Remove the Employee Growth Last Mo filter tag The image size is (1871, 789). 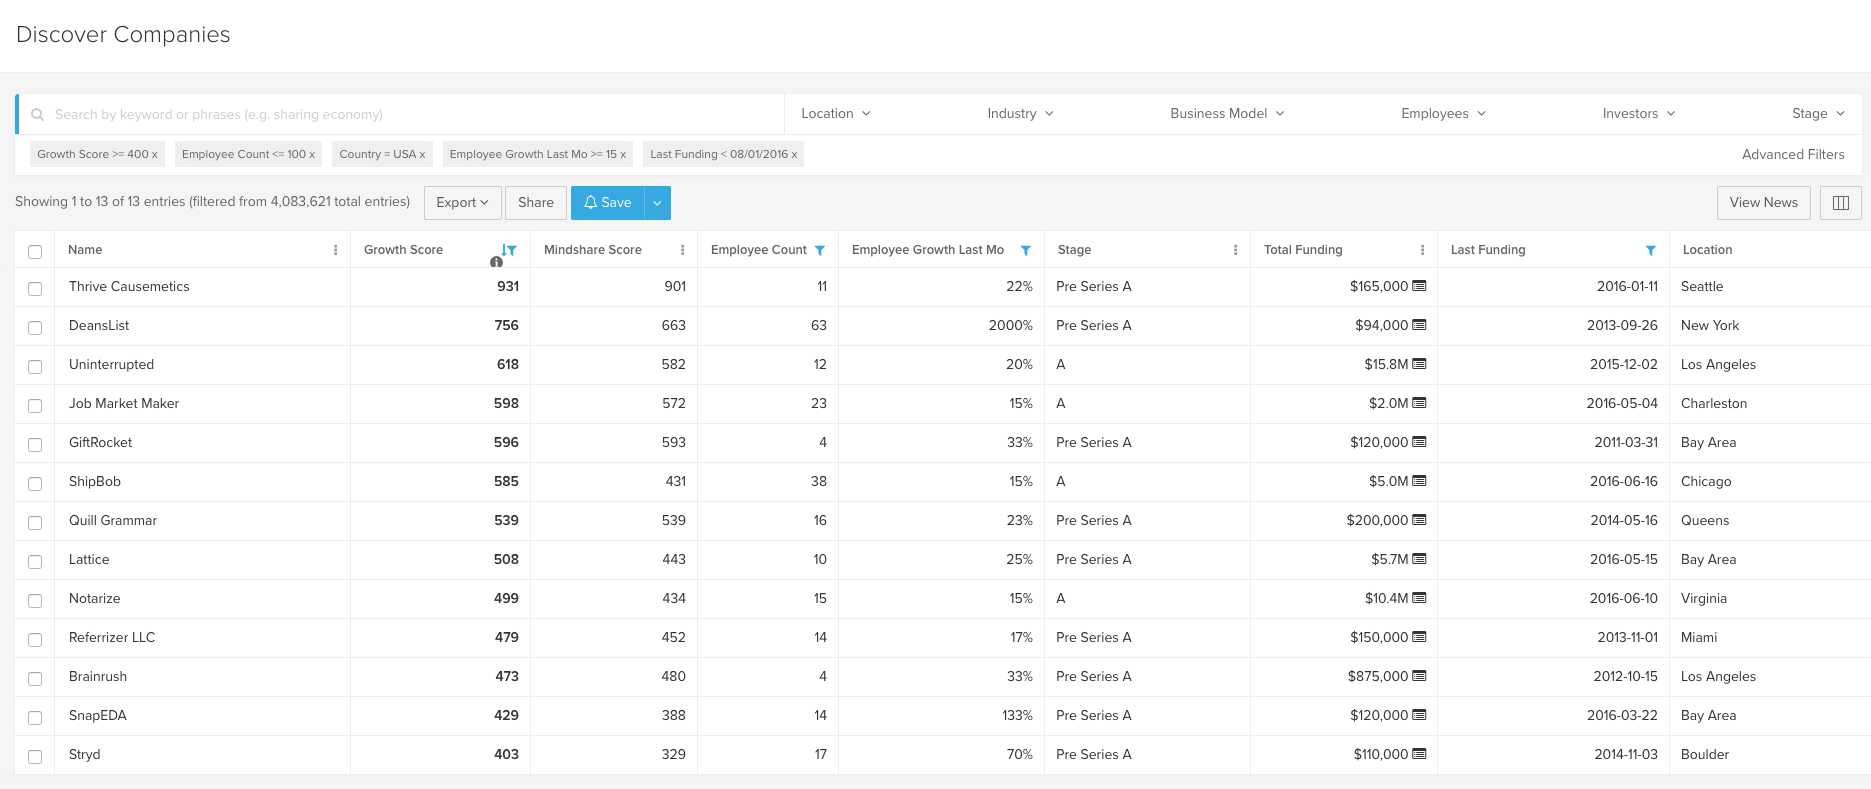pyautogui.click(x=623, y=155)
